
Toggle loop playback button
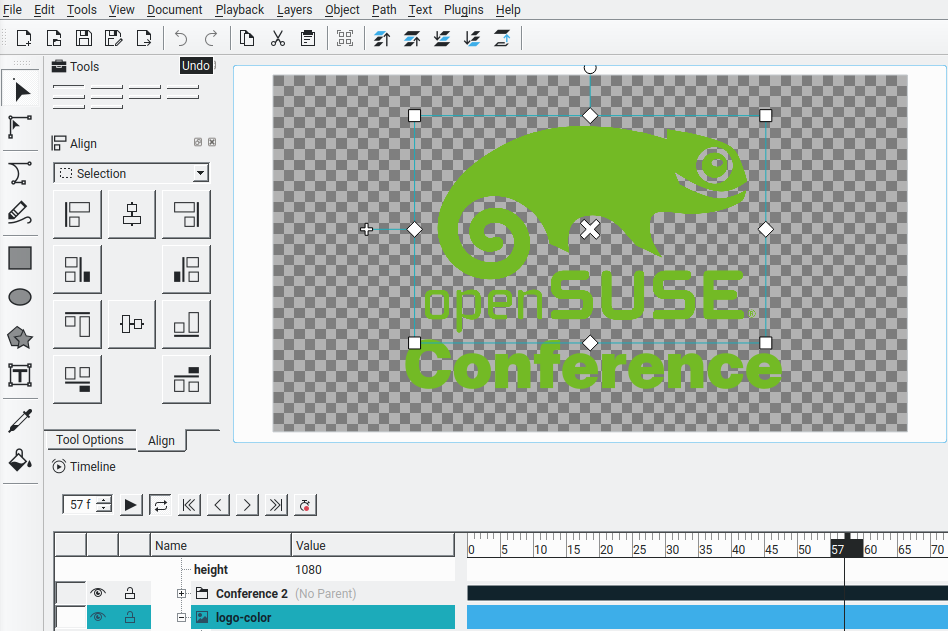[x=160, y=505]
